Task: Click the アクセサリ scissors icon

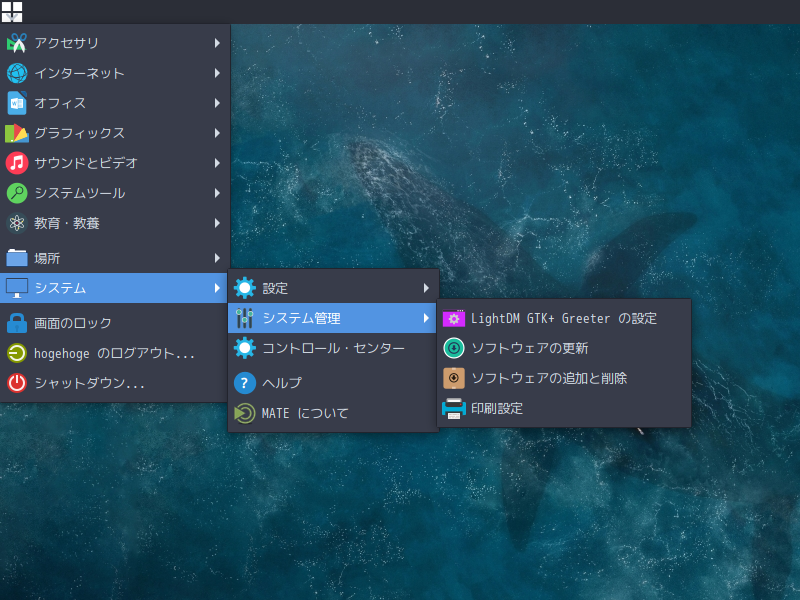Action: tap(16, 43)
